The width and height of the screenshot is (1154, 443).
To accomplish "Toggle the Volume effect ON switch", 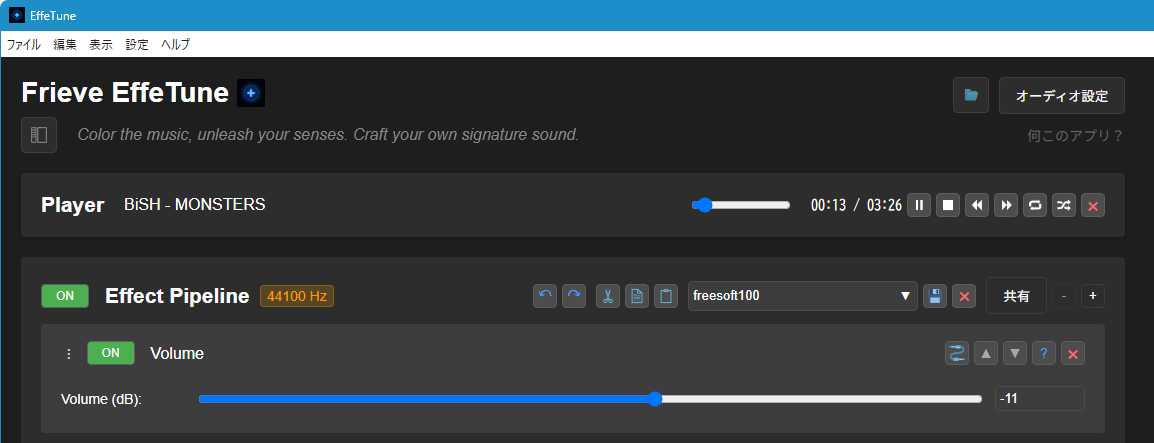I will tap(111, 353).
